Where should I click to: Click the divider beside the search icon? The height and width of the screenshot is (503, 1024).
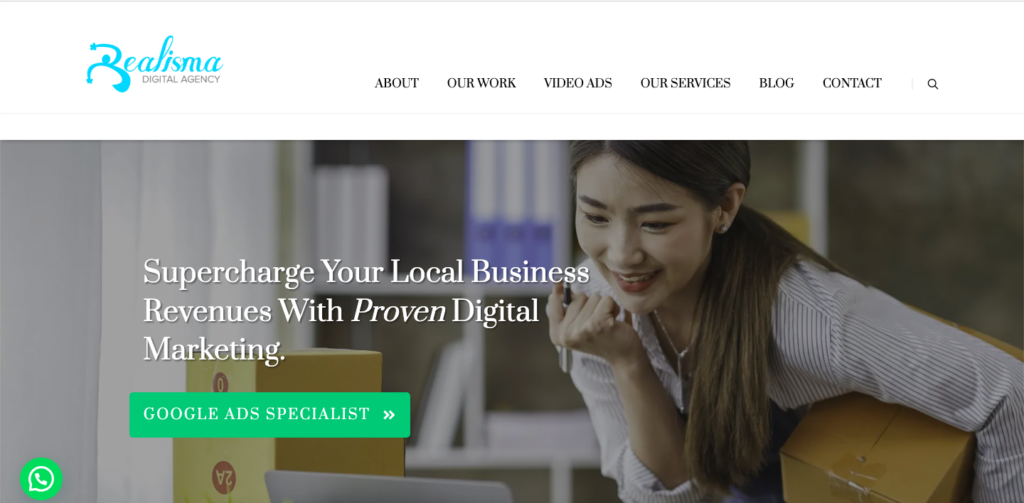(912, 84)
